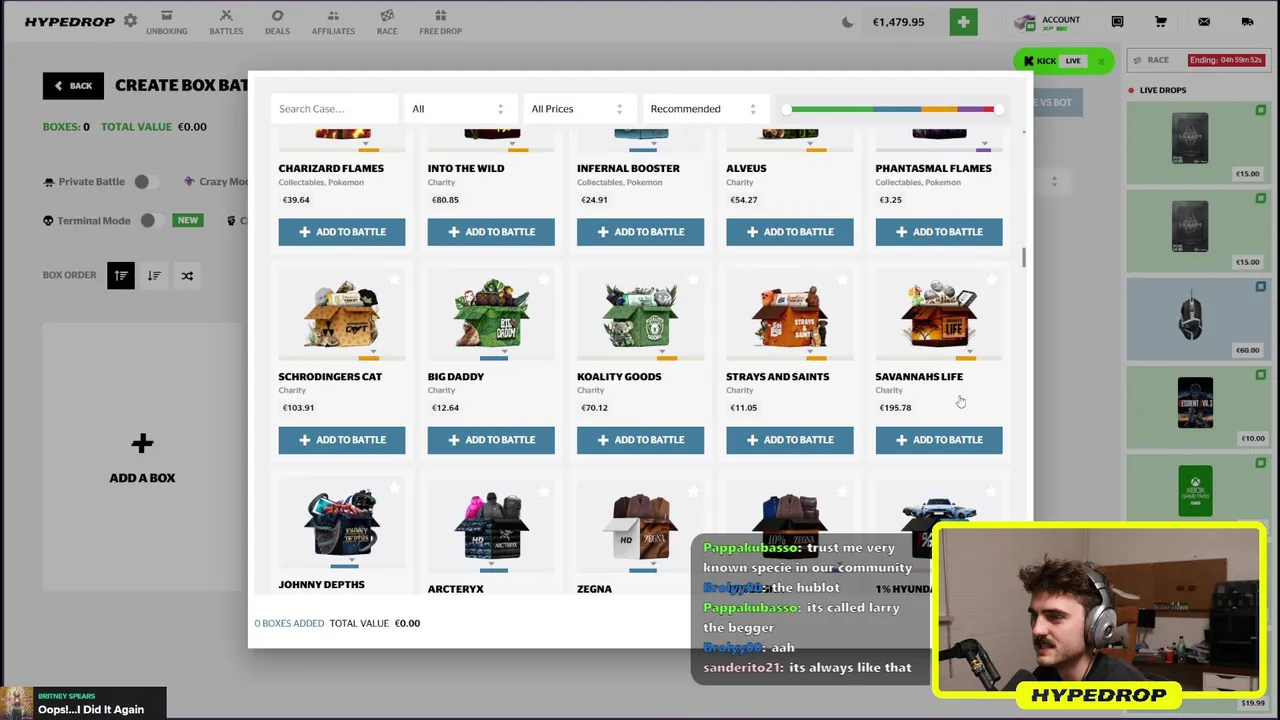Go to the Unboxing tab

point(167,22)
